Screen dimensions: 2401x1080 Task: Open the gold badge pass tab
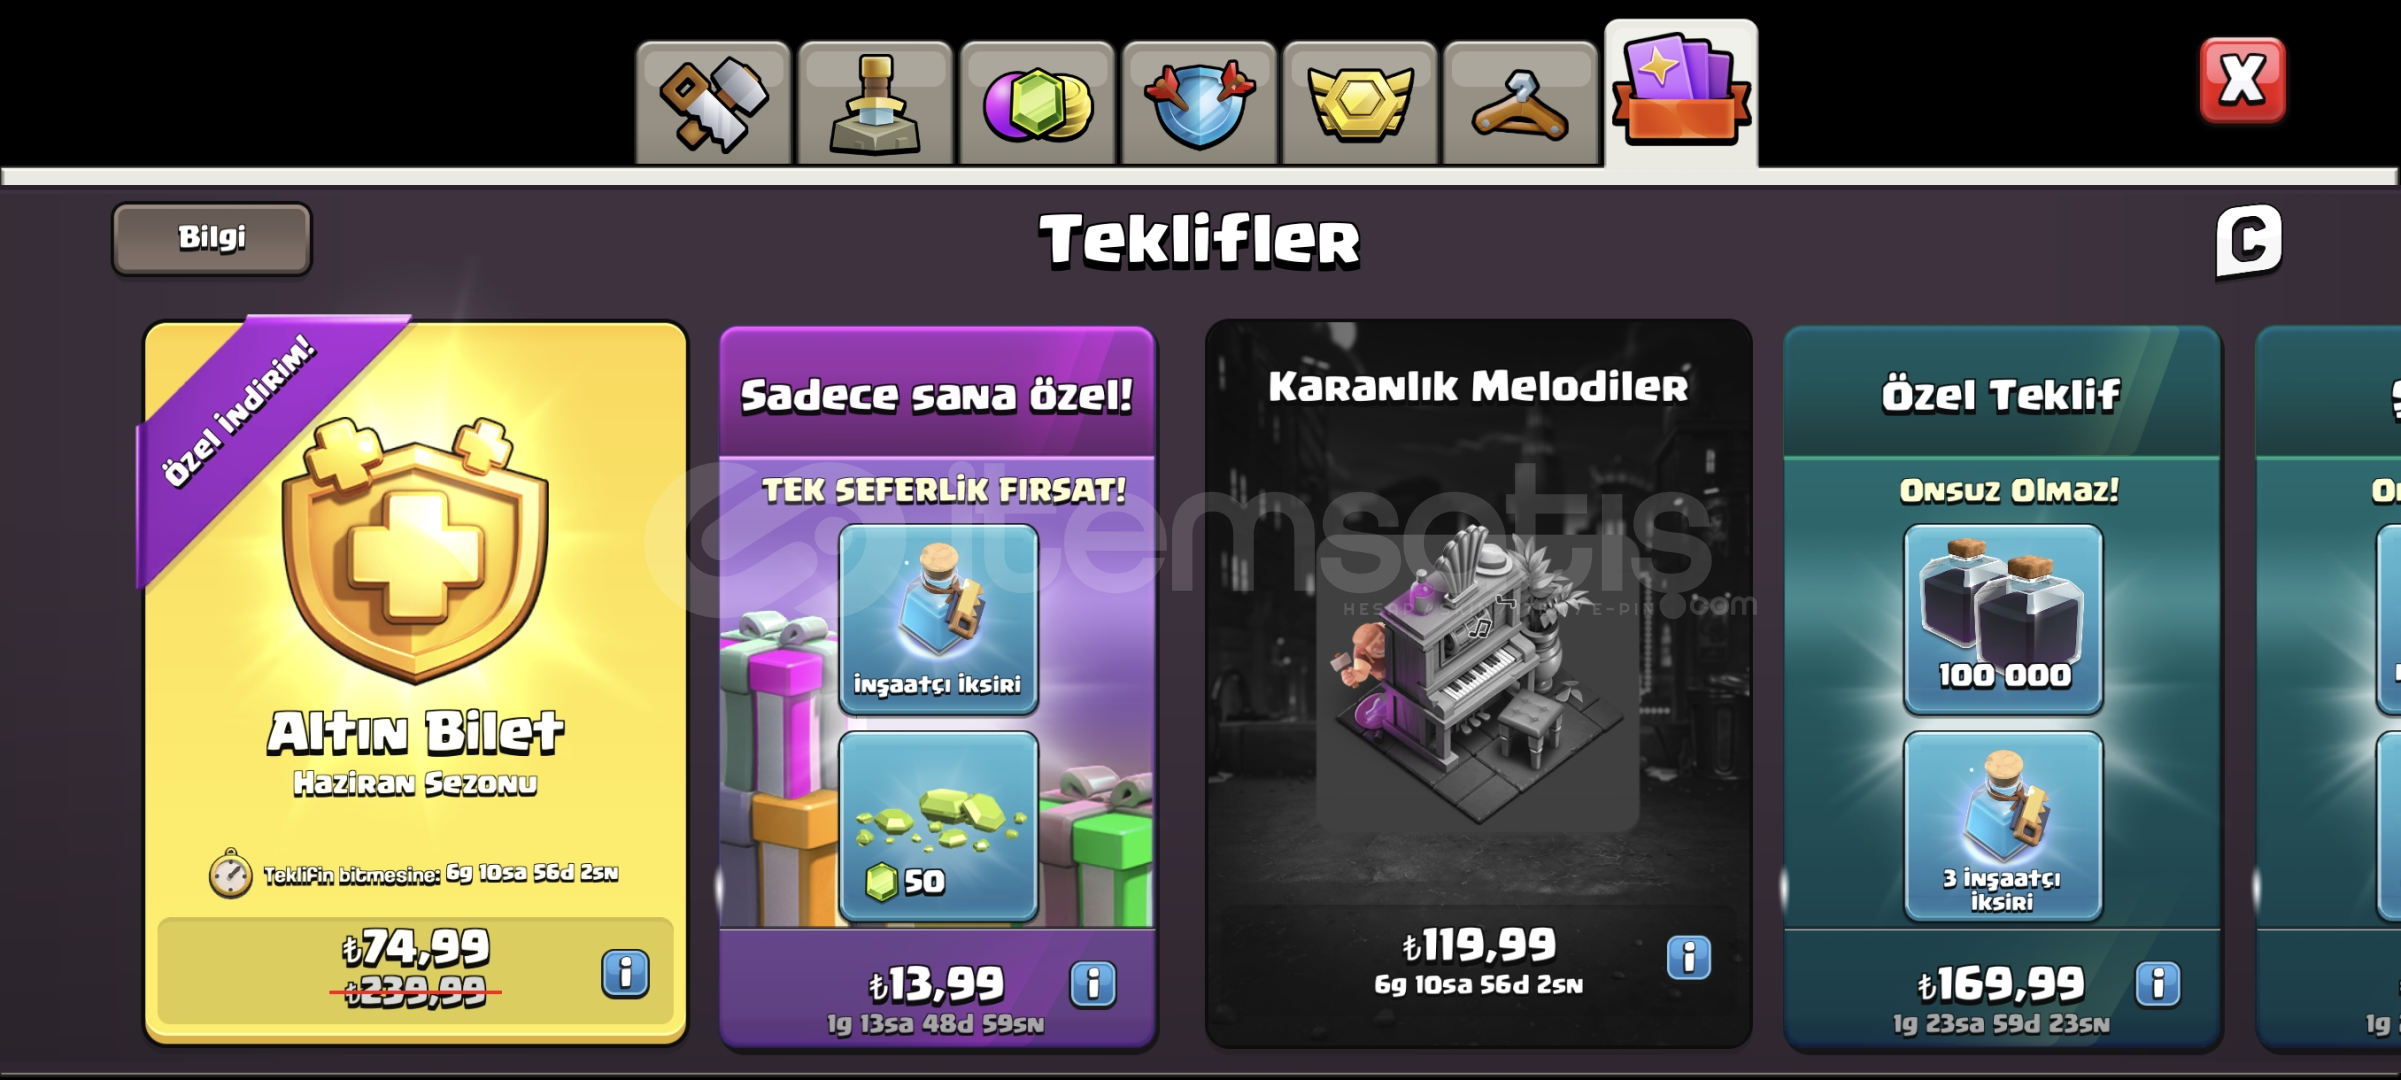tap(1360, 104)
